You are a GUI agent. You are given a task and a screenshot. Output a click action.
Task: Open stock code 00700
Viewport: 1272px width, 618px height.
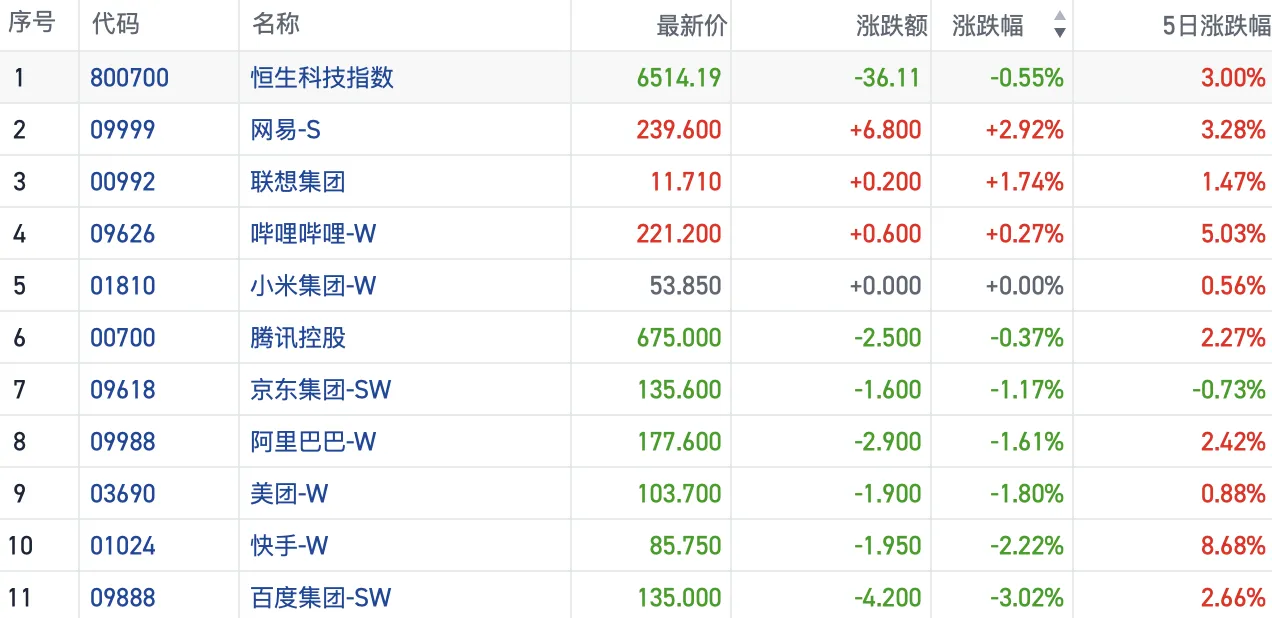(123, 338)
